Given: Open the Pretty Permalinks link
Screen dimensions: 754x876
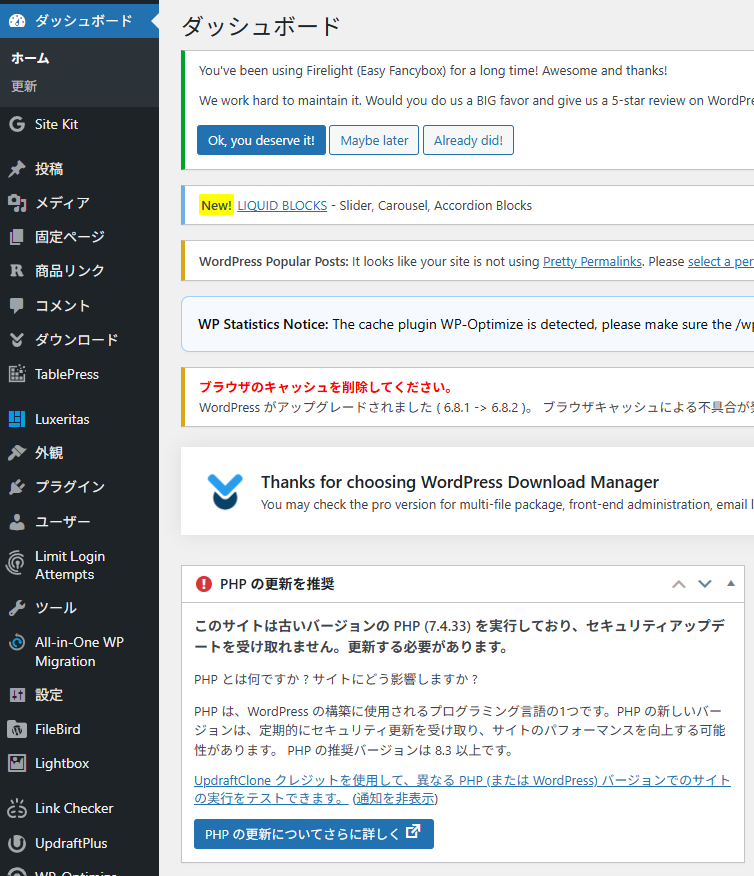Looking at the screenshot, I should (592, 261).
